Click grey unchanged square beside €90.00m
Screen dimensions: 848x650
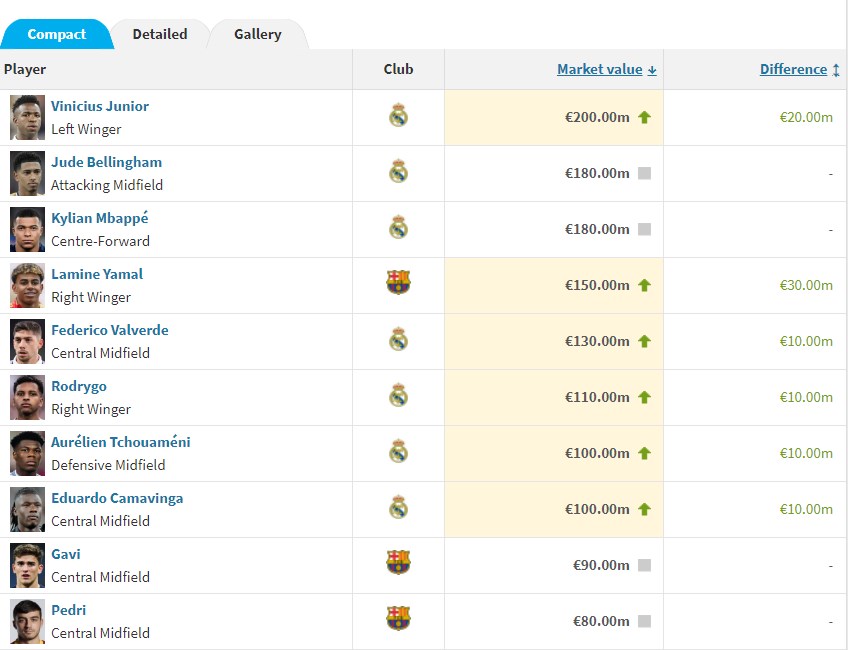pyautogui.click(x=644, y=565)
